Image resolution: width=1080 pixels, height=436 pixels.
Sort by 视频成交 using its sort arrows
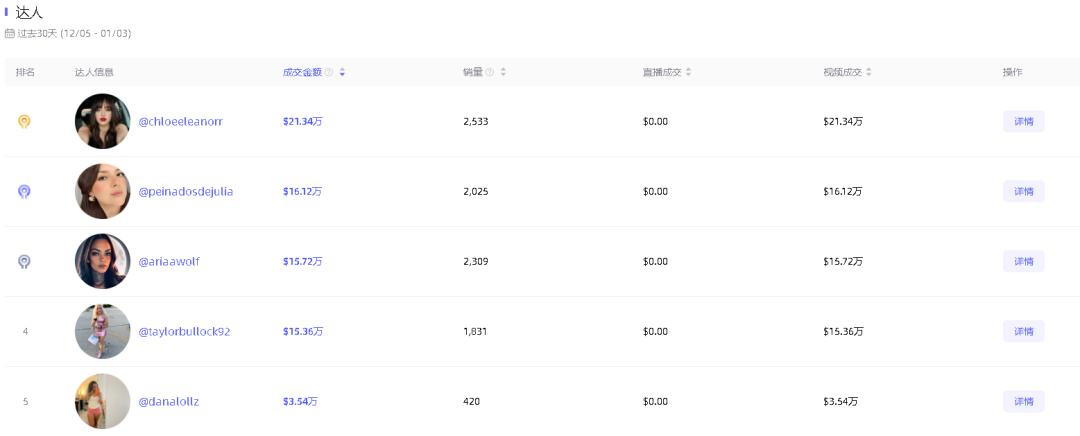868,72
